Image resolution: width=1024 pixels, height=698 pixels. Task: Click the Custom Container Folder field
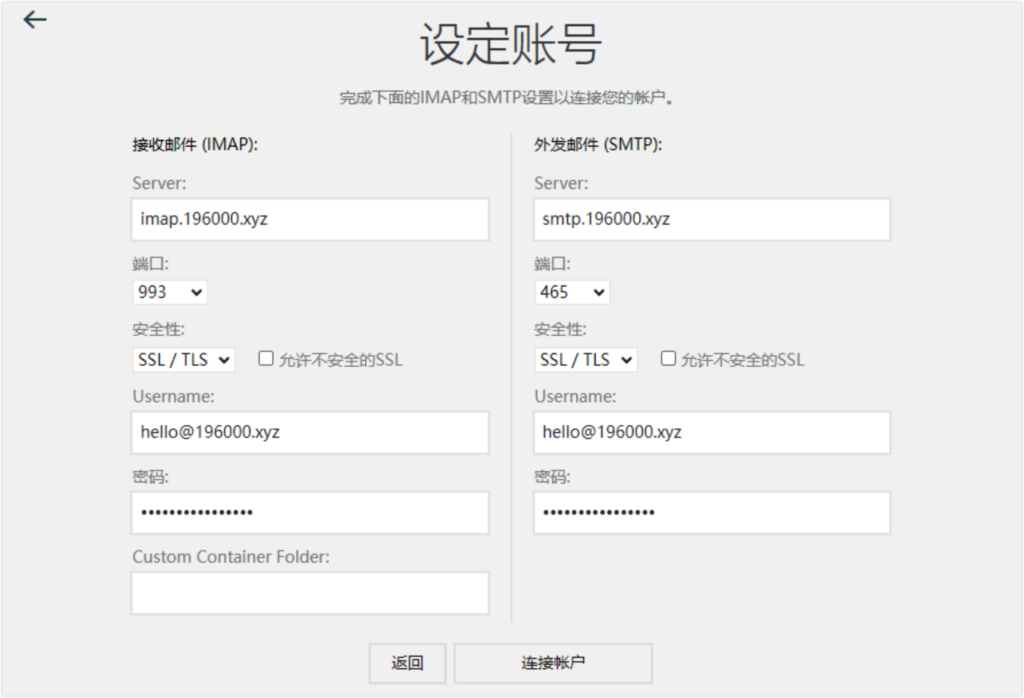pyautogui.click(x=310, y=593)
